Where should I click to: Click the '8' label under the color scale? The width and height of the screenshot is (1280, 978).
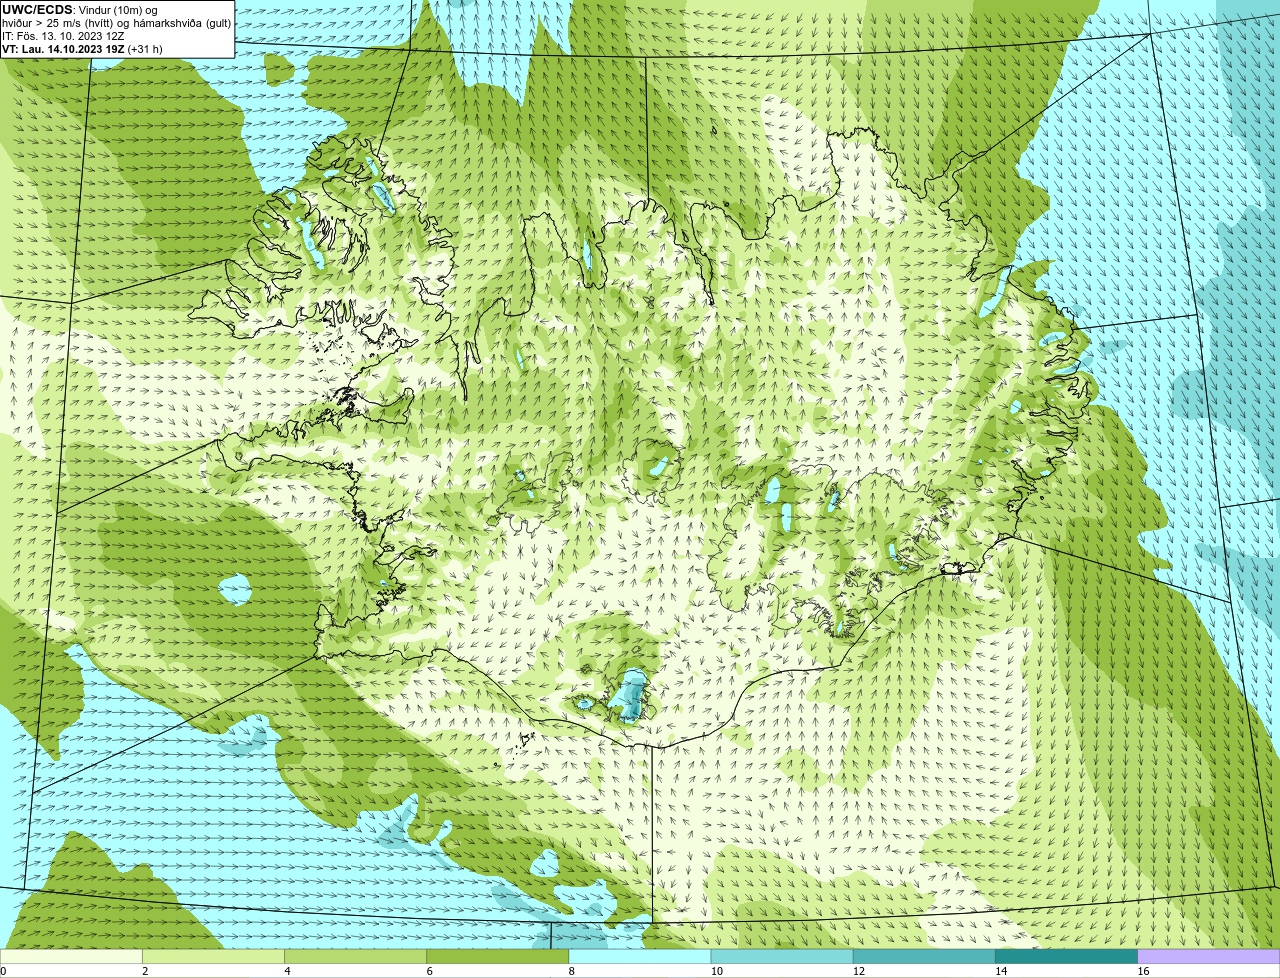pos(571,971)
